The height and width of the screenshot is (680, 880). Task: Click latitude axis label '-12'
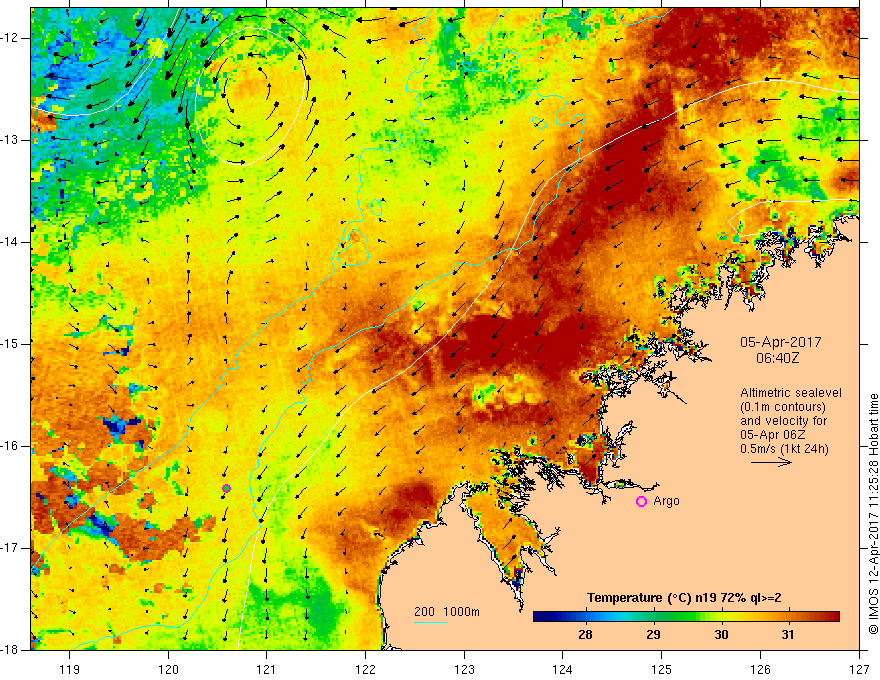(10, 38)
